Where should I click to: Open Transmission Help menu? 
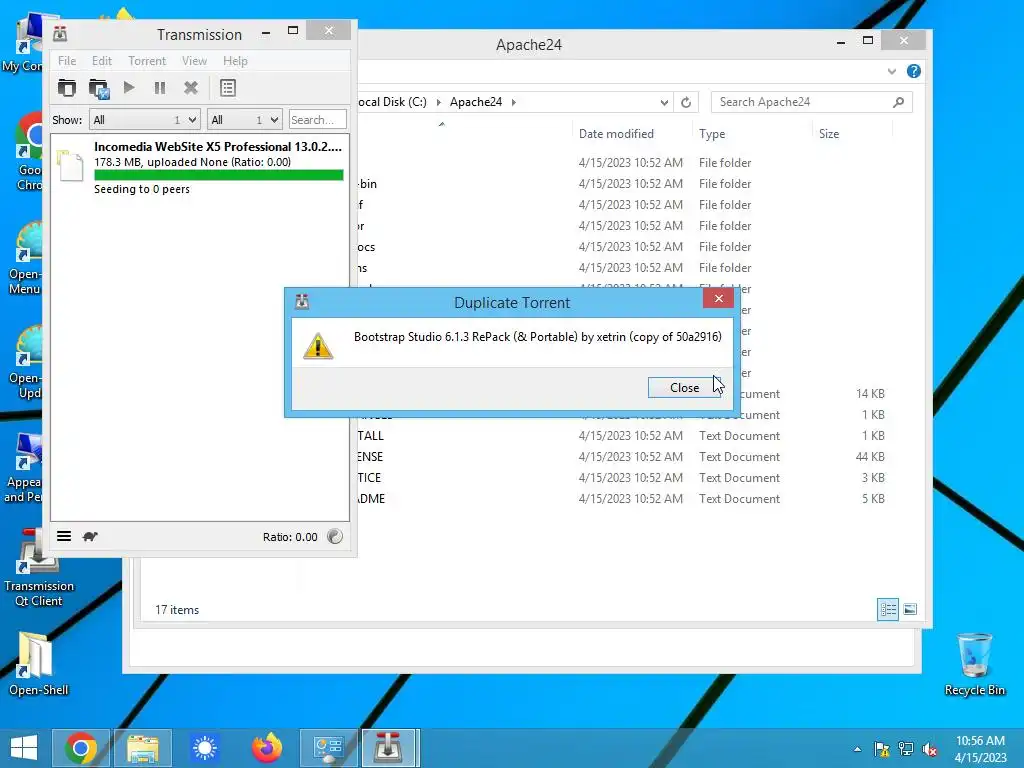(x=235, y=61)
